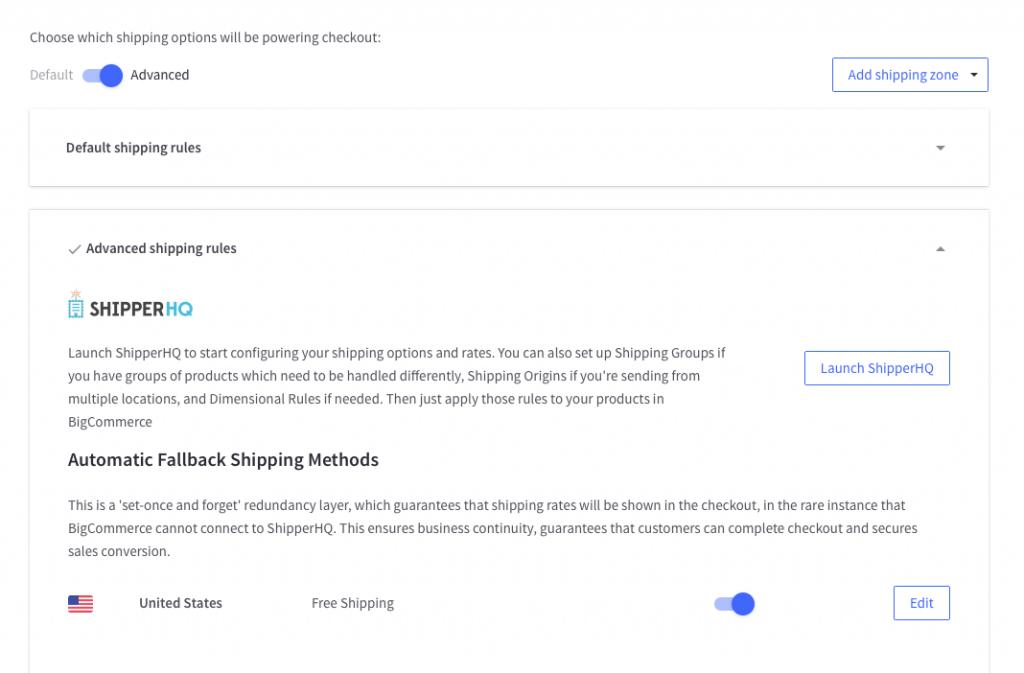Screen dimensions: 1024x673
Task: Click the United States flag icon
Action: [80, 604]
